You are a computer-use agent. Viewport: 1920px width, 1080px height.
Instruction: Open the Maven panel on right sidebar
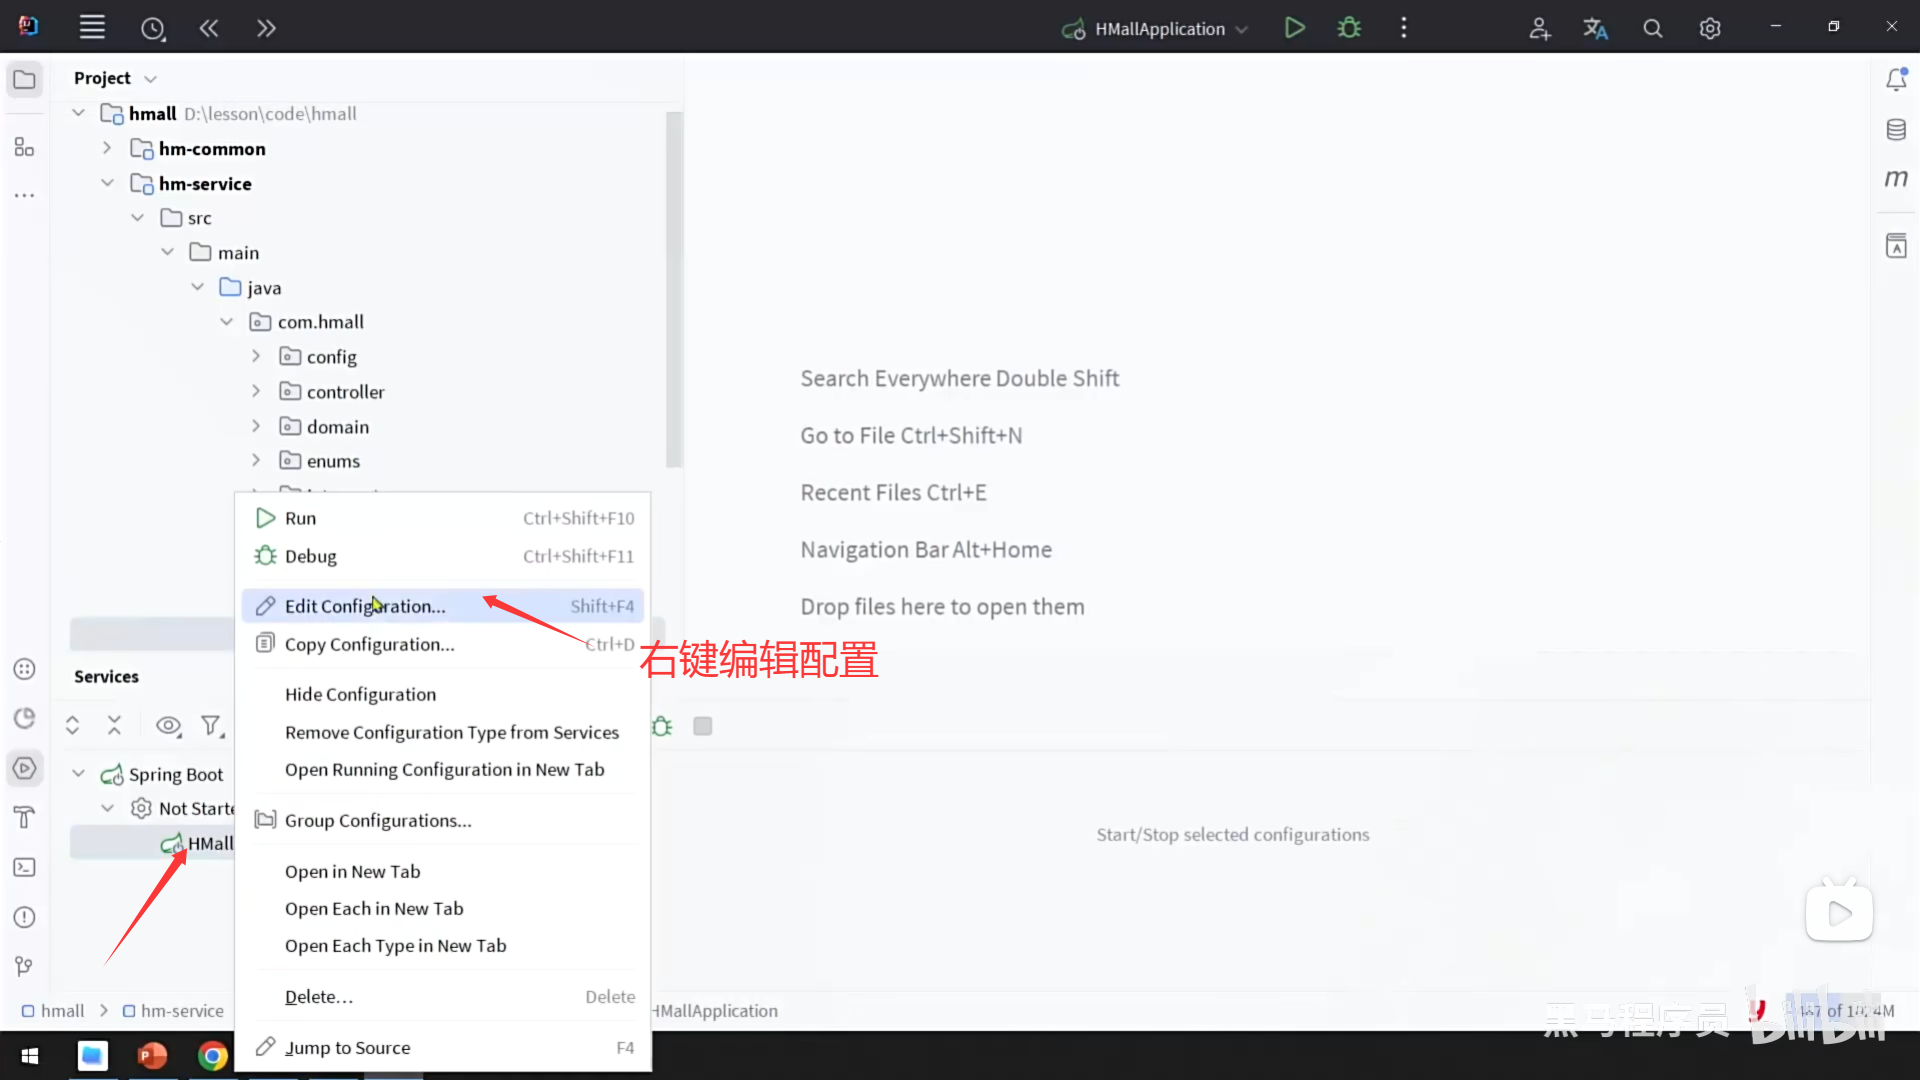coord(1896,179)
